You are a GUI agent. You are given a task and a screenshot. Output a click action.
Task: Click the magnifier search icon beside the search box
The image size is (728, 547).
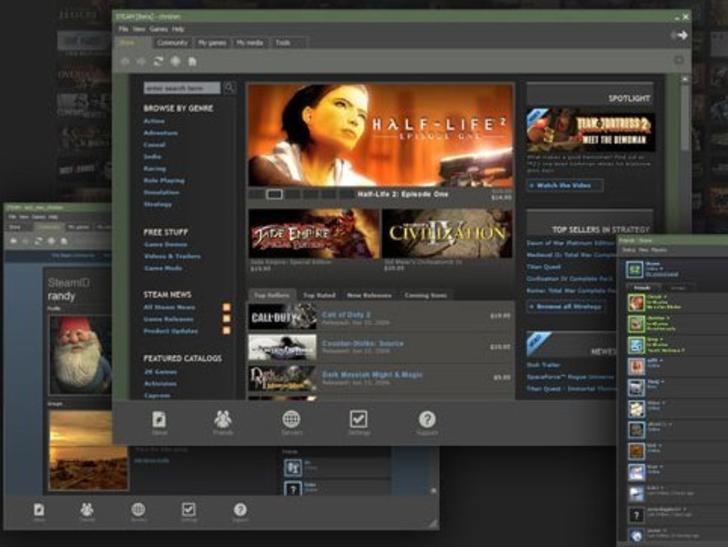(x=229, y=87)
